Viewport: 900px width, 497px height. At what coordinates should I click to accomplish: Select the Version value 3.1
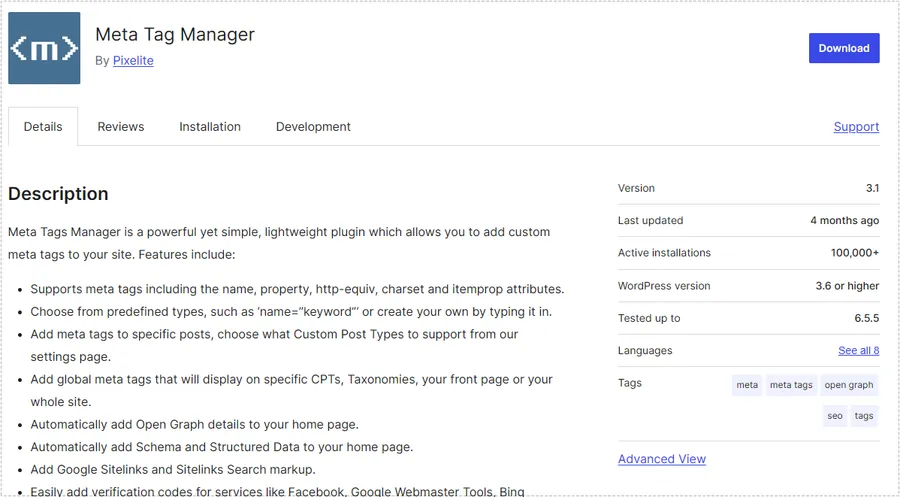(x=872, y=188)
